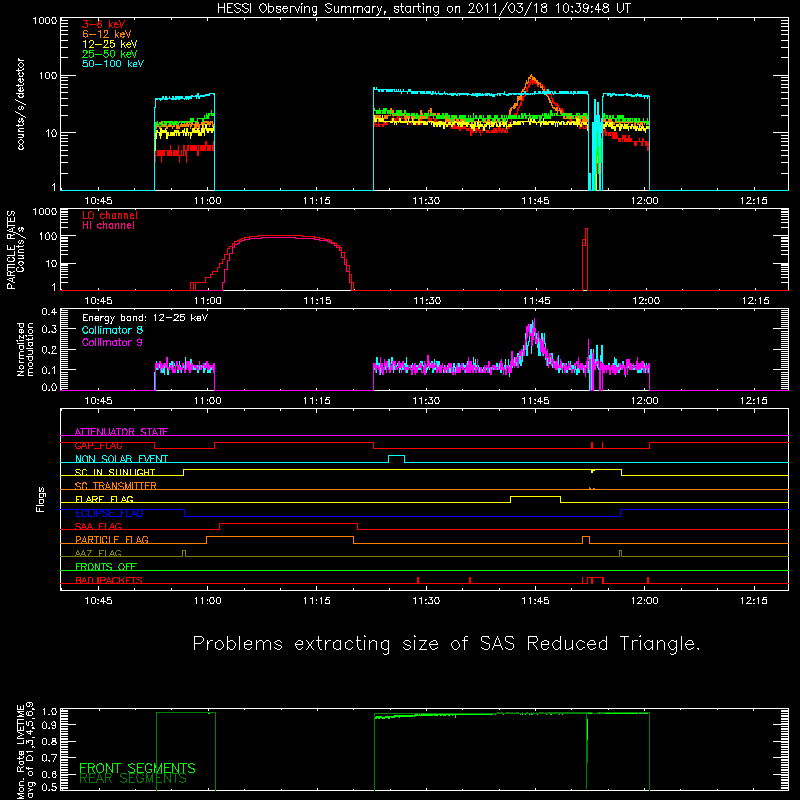
Task: Click the SAA_FLAG label
Action: coord(98,527)
